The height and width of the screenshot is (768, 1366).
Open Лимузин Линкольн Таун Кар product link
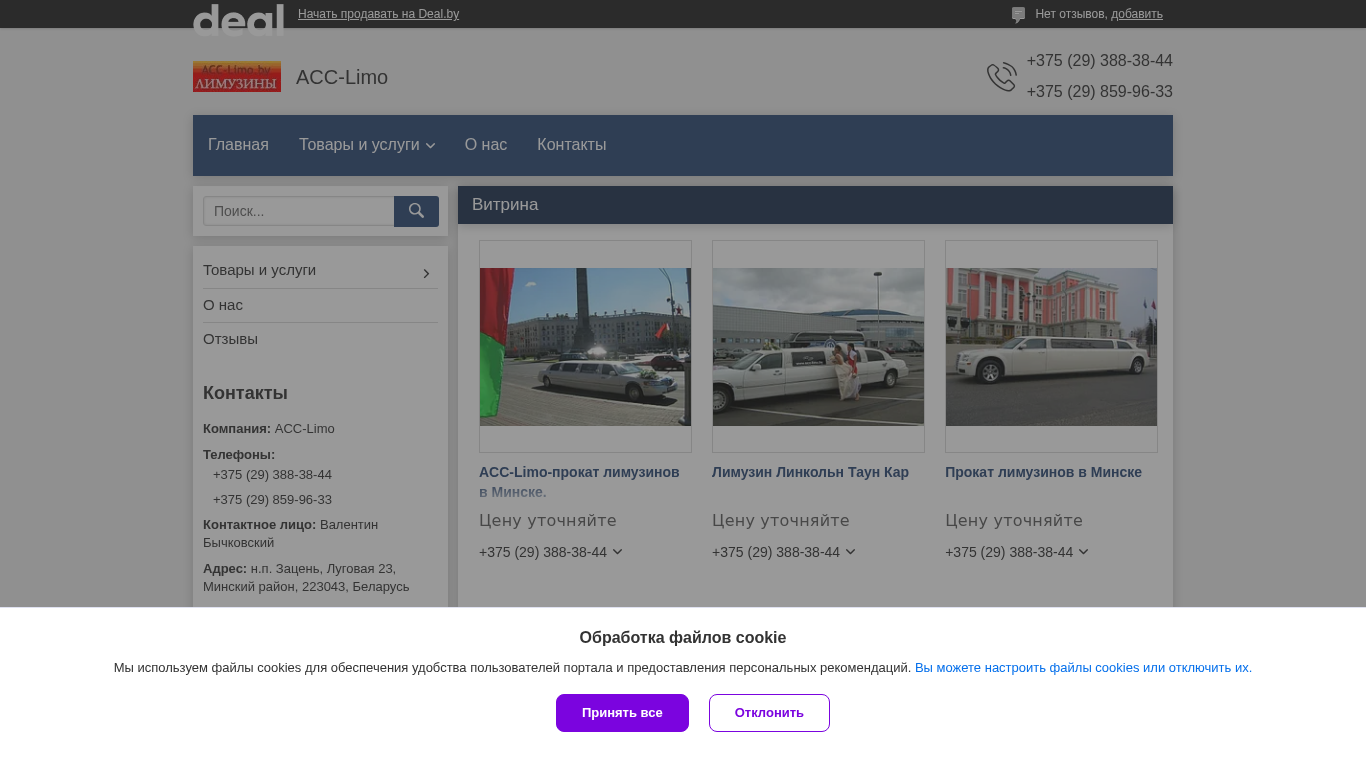coord(810,472)
